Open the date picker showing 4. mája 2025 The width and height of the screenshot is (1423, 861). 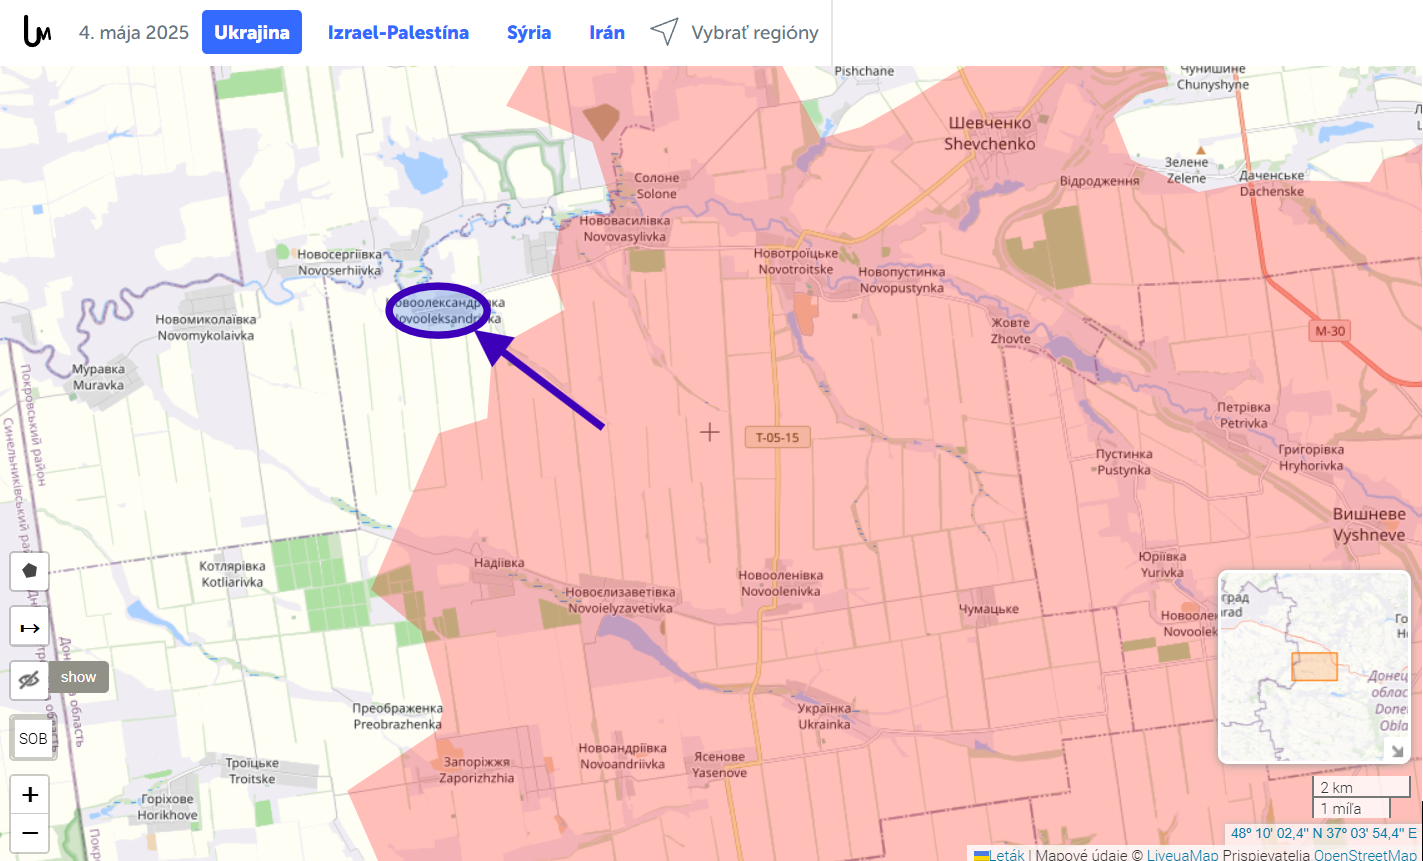(x=134, y=33)
